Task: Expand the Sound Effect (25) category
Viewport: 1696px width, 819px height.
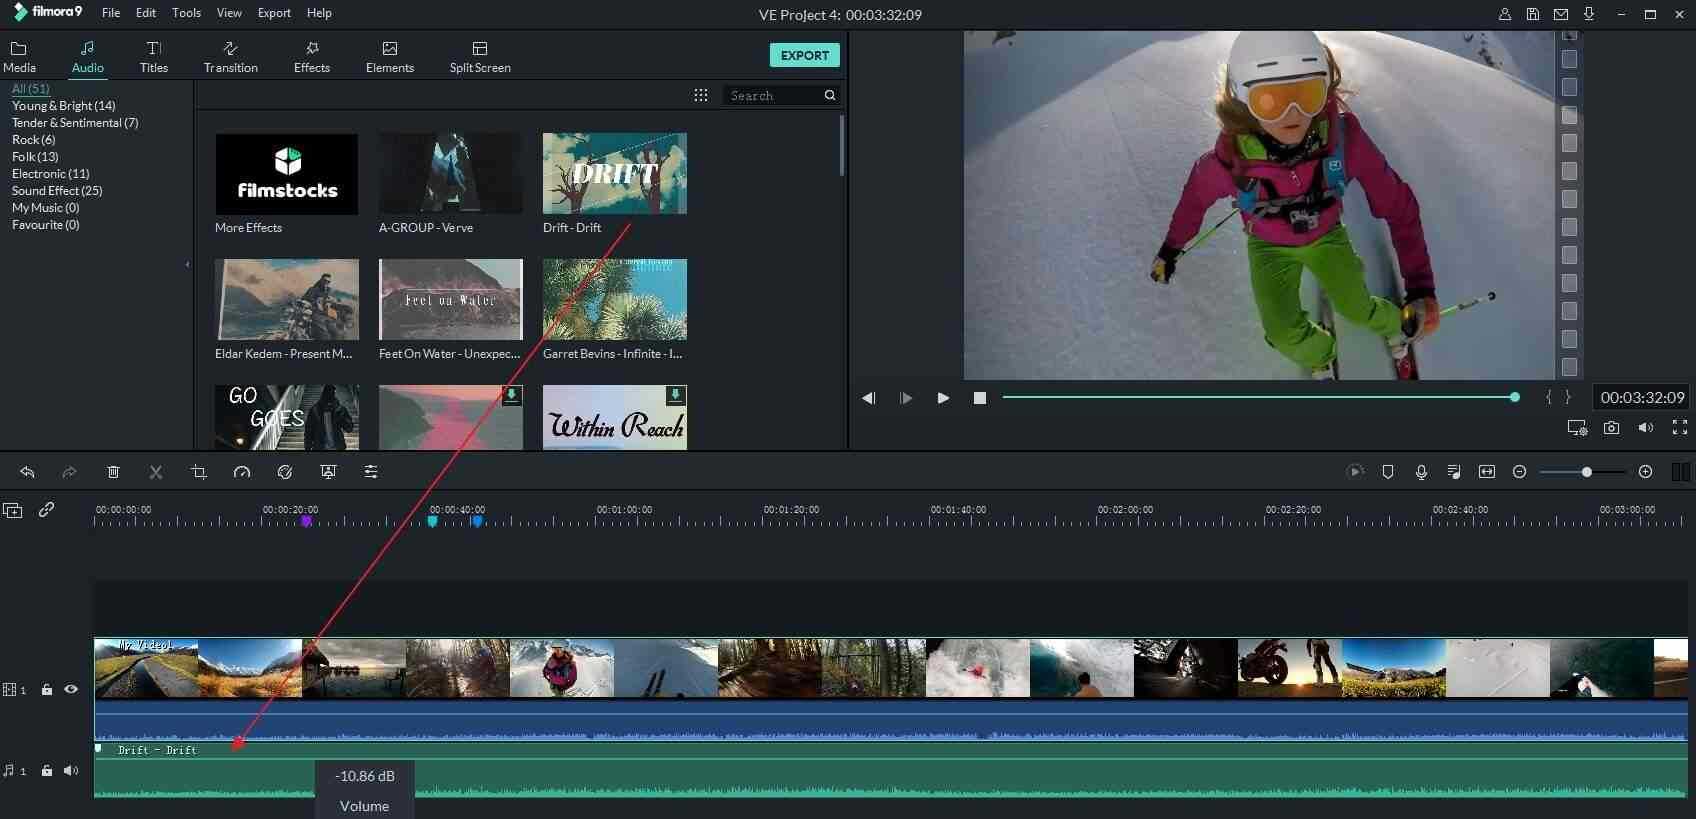Action: coord(57,191)
